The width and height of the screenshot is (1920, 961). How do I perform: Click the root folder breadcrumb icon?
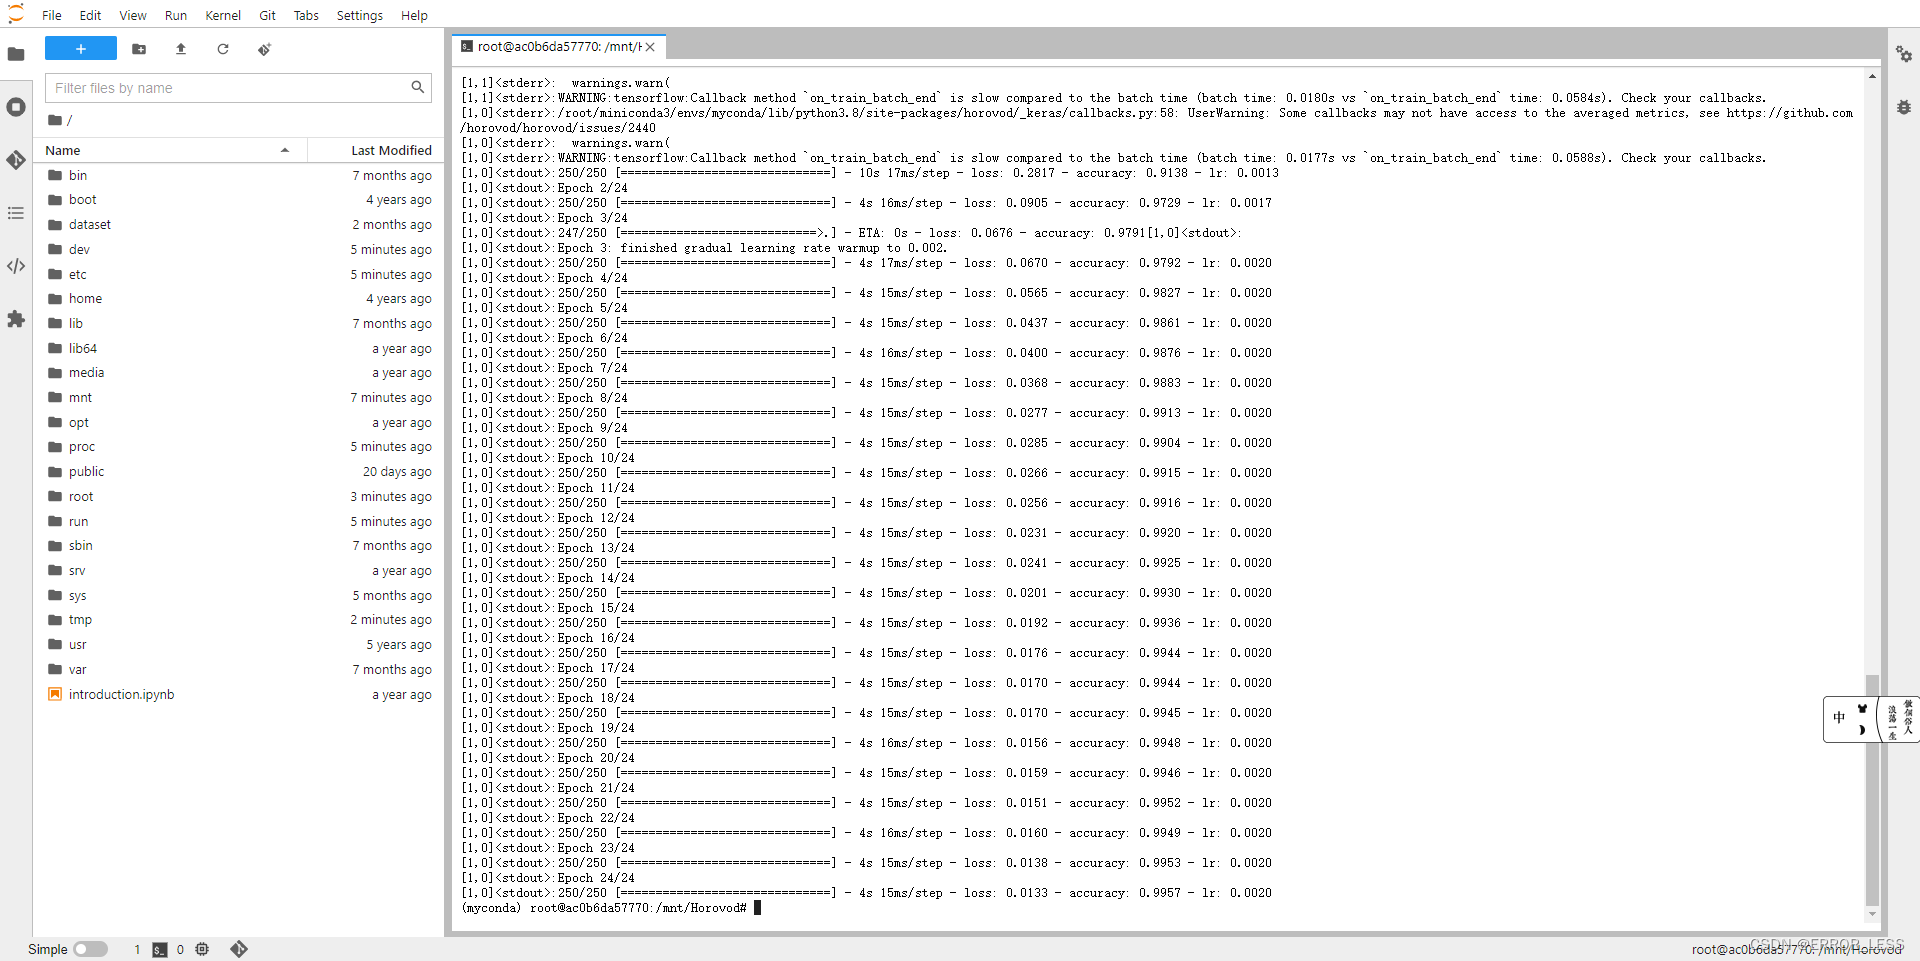55,120
